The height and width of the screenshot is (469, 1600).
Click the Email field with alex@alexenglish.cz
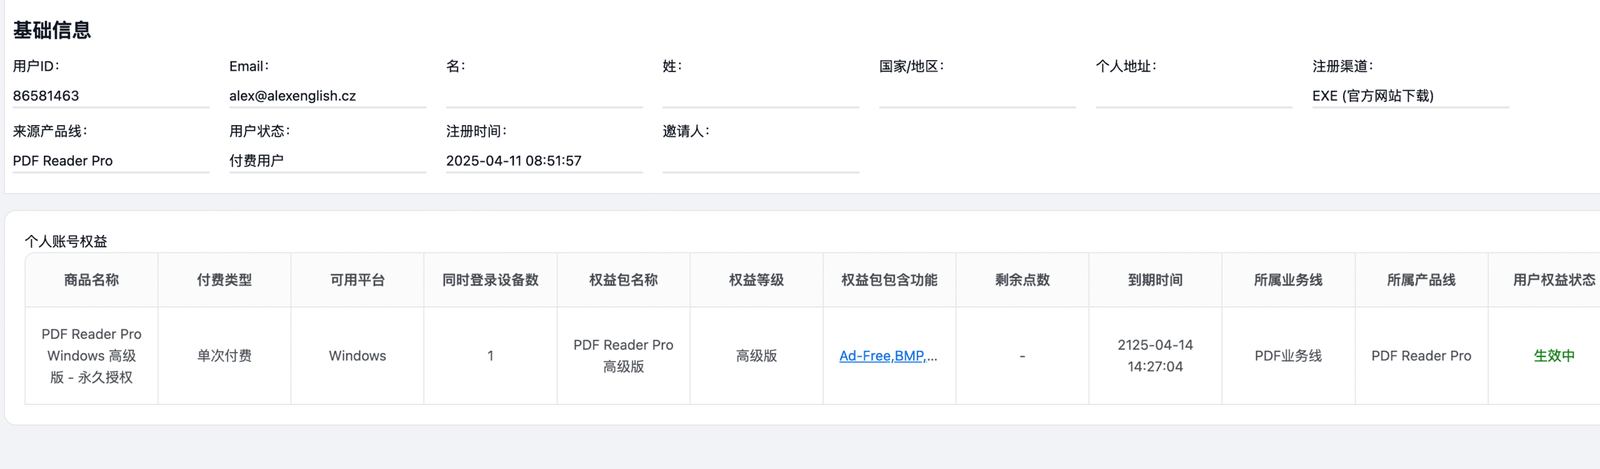327,96
